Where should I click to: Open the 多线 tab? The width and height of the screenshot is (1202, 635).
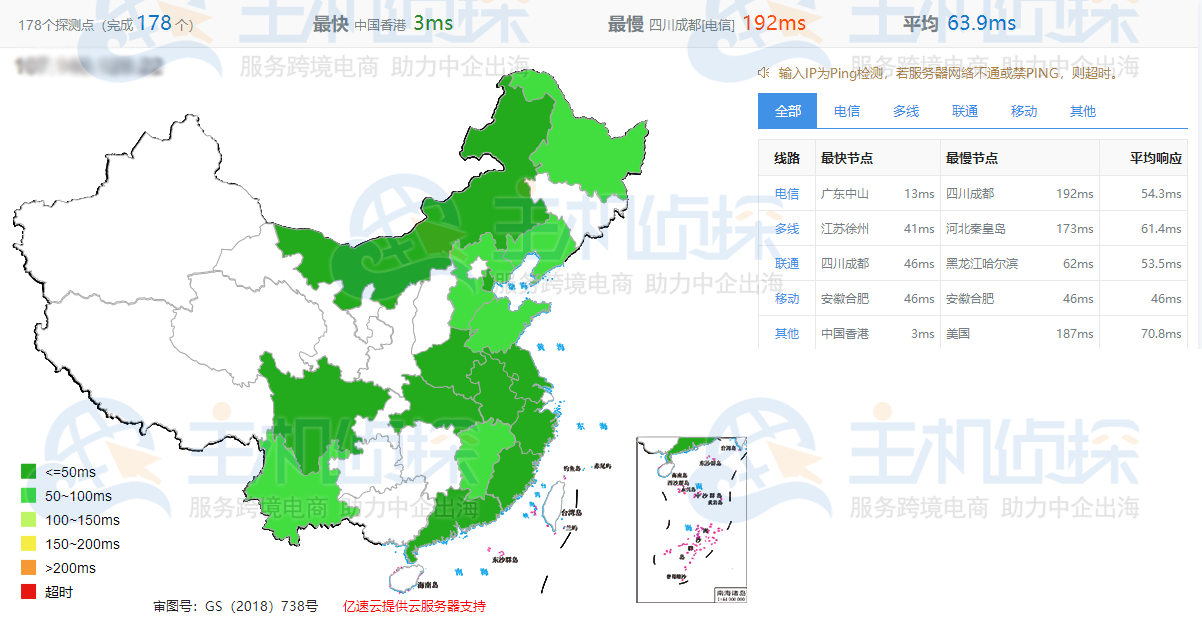(x=904, y=110)
